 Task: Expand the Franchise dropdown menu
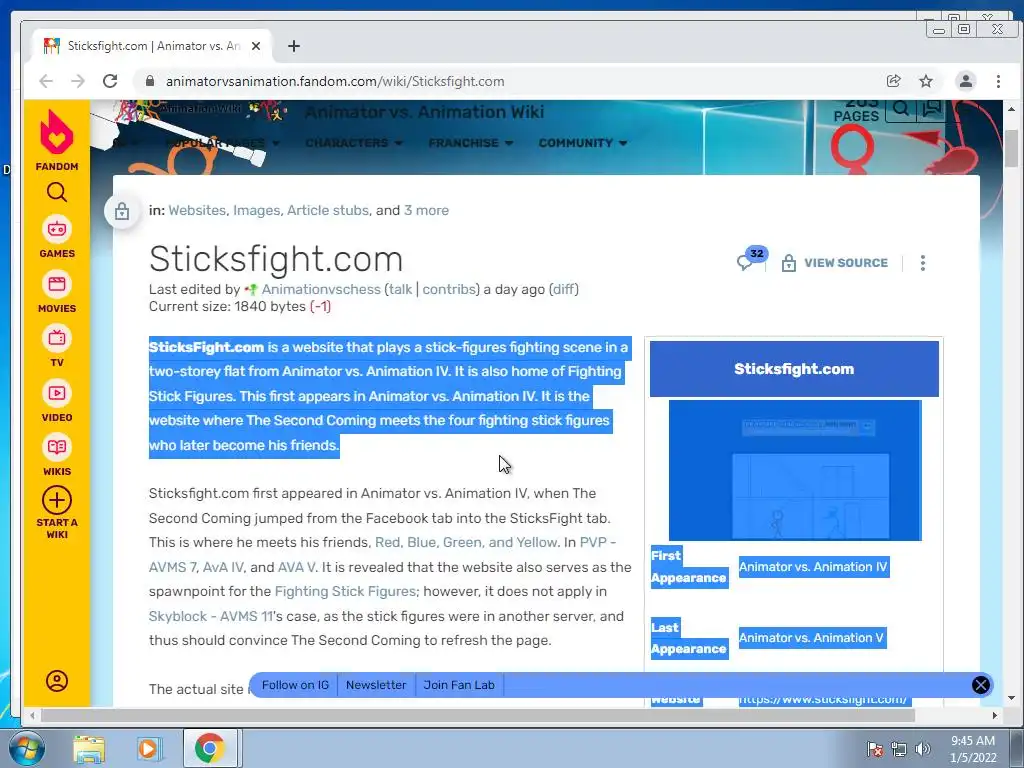coord(470,143)
